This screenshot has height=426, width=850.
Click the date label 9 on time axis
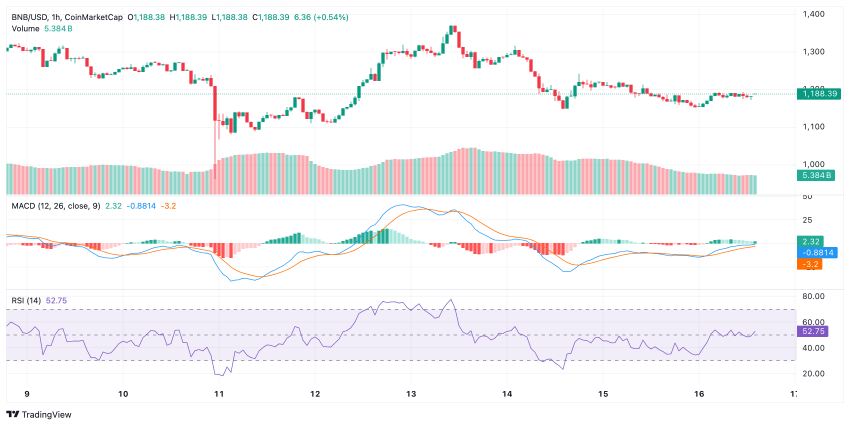point(26,394)
